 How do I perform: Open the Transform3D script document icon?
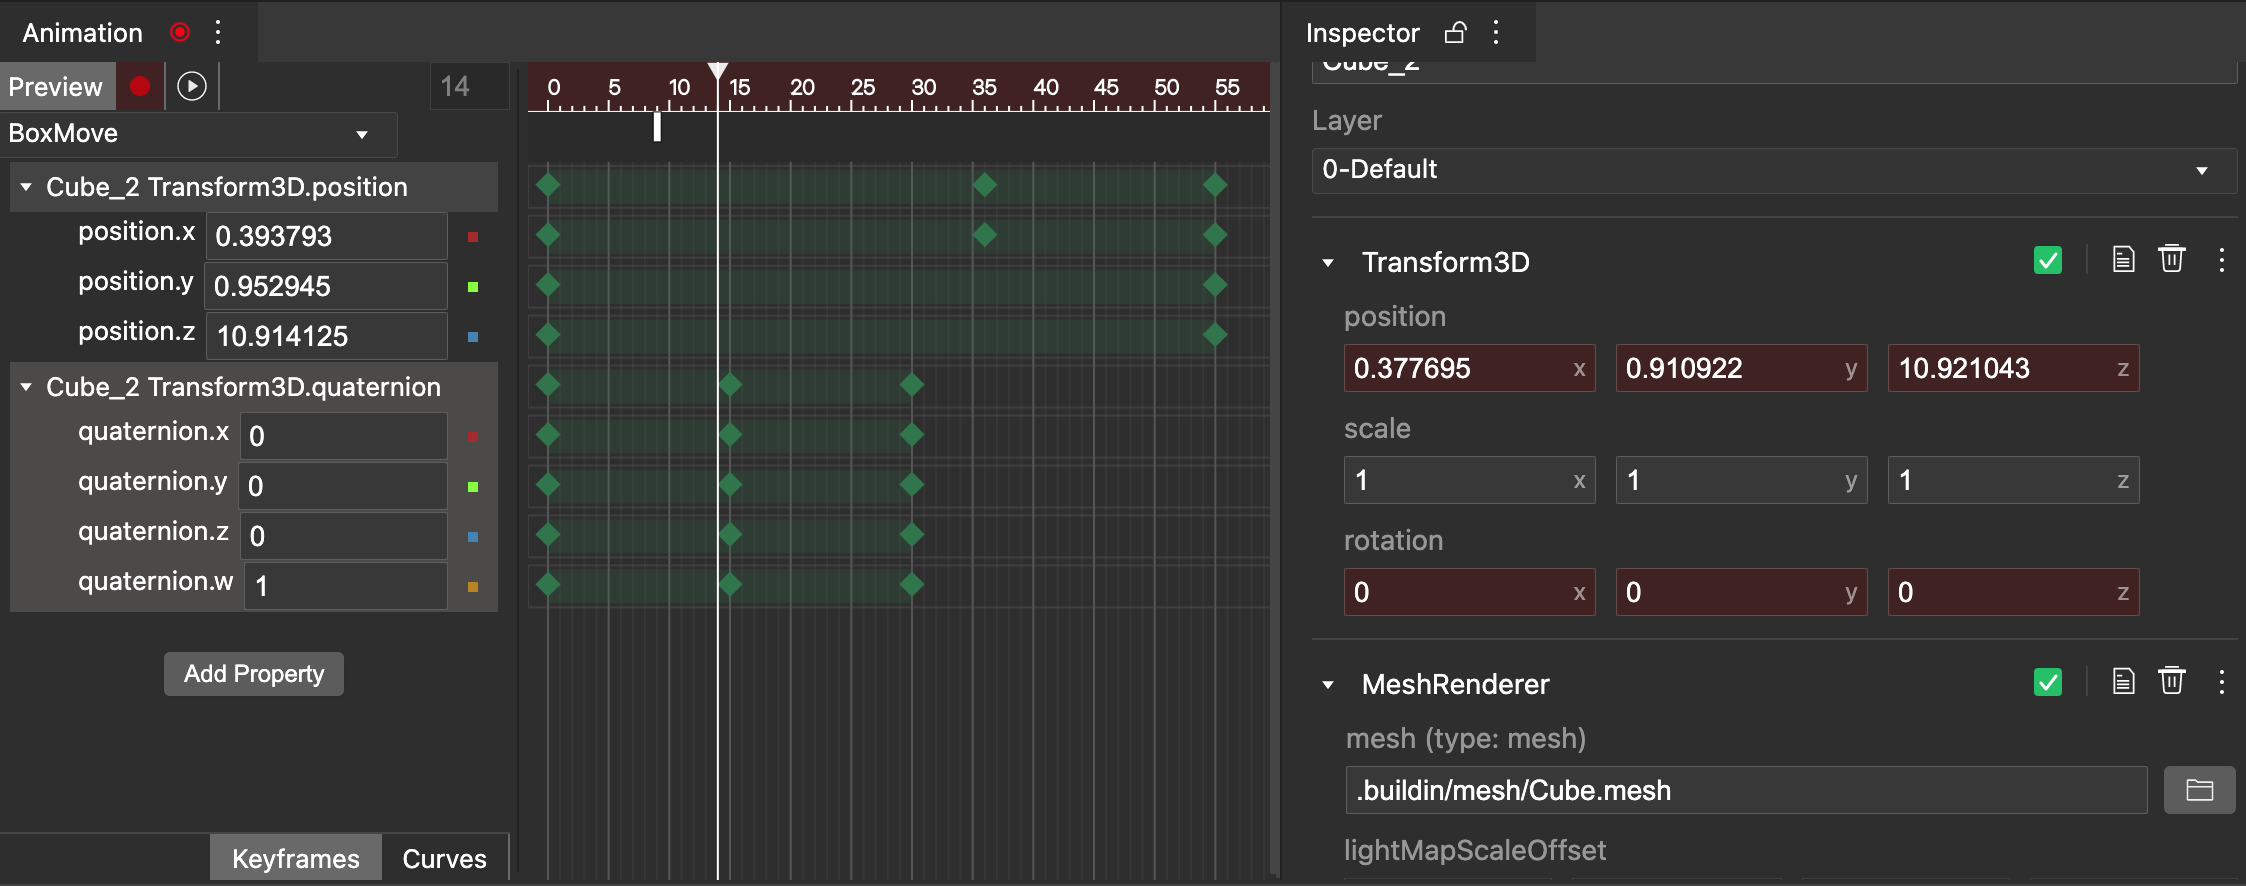point(2123,260)
